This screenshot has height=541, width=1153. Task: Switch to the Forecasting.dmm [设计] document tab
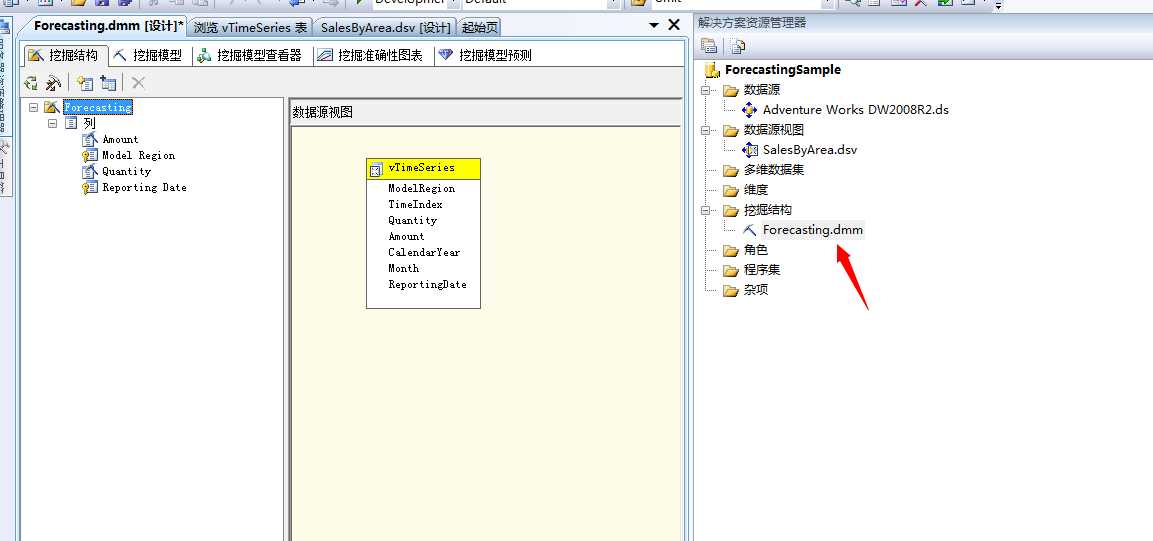[108, 26]
